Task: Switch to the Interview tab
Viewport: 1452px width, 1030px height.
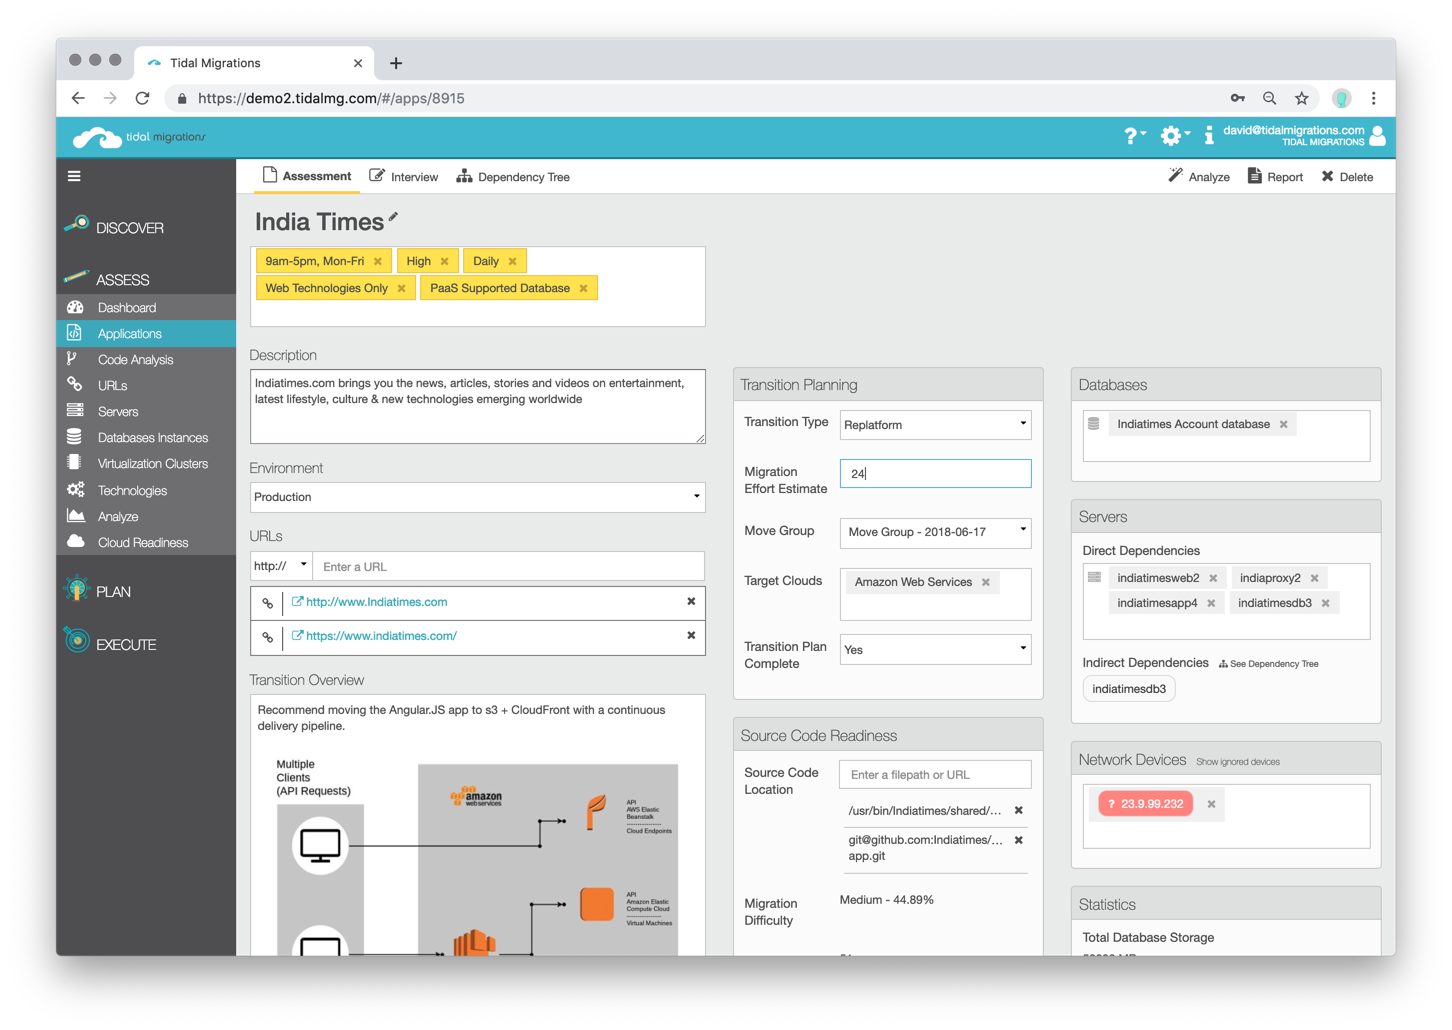Action: [404, 177]
